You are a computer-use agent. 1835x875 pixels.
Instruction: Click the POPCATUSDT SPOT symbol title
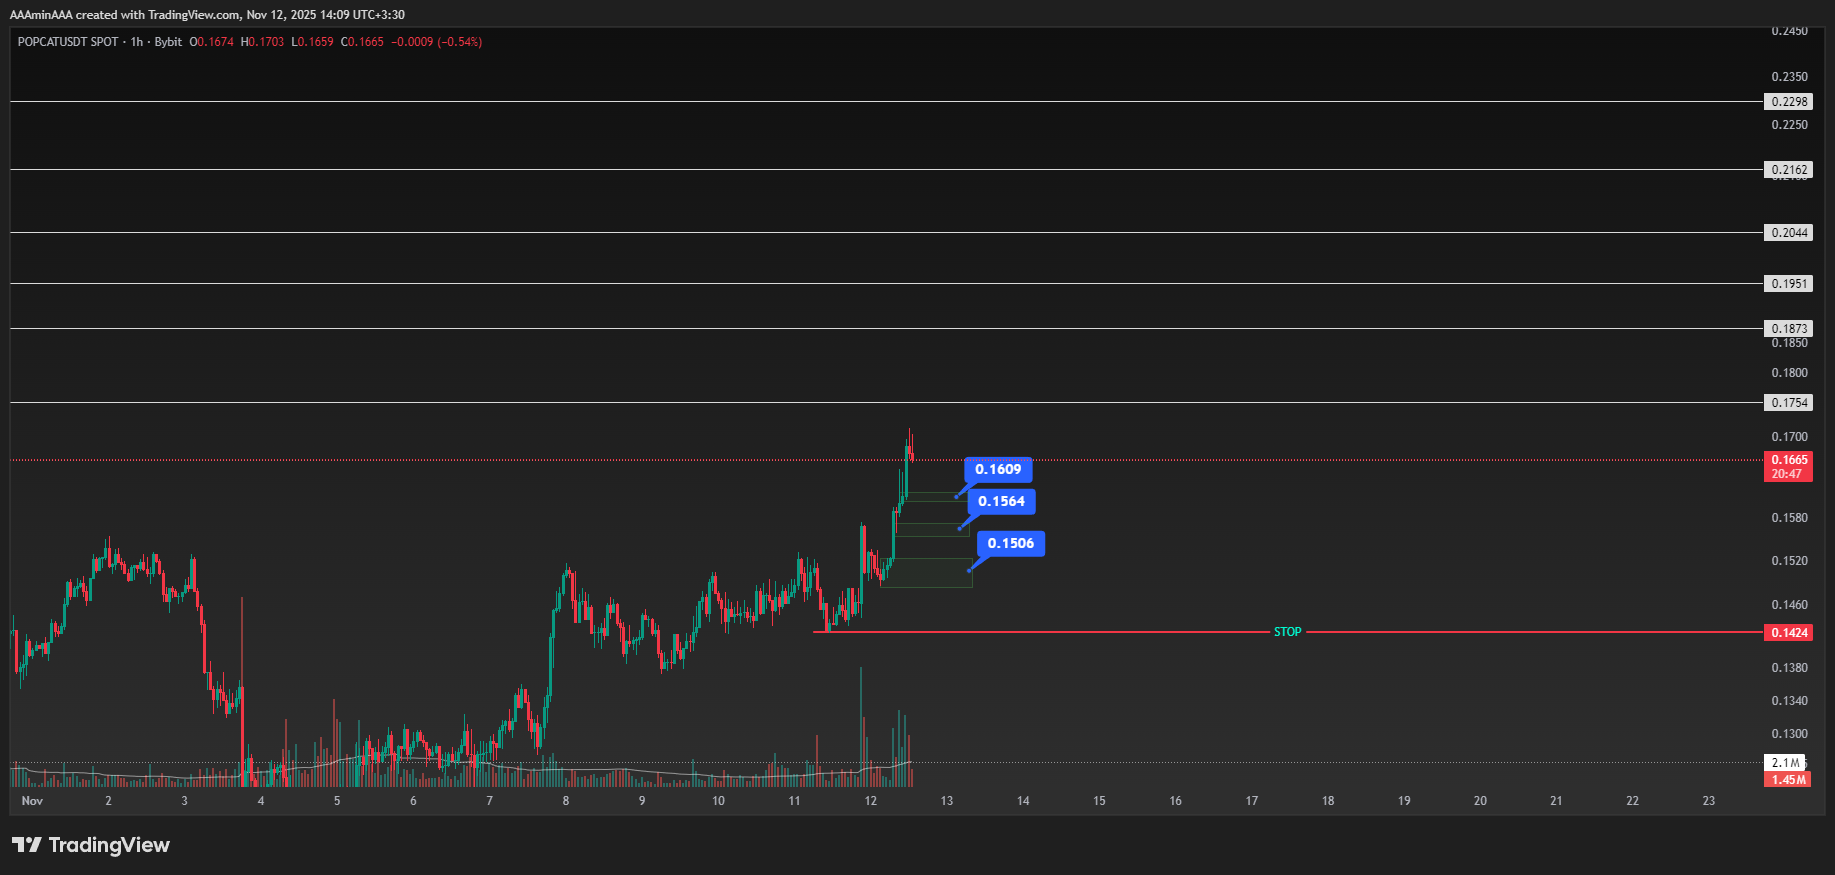point(68,42)
